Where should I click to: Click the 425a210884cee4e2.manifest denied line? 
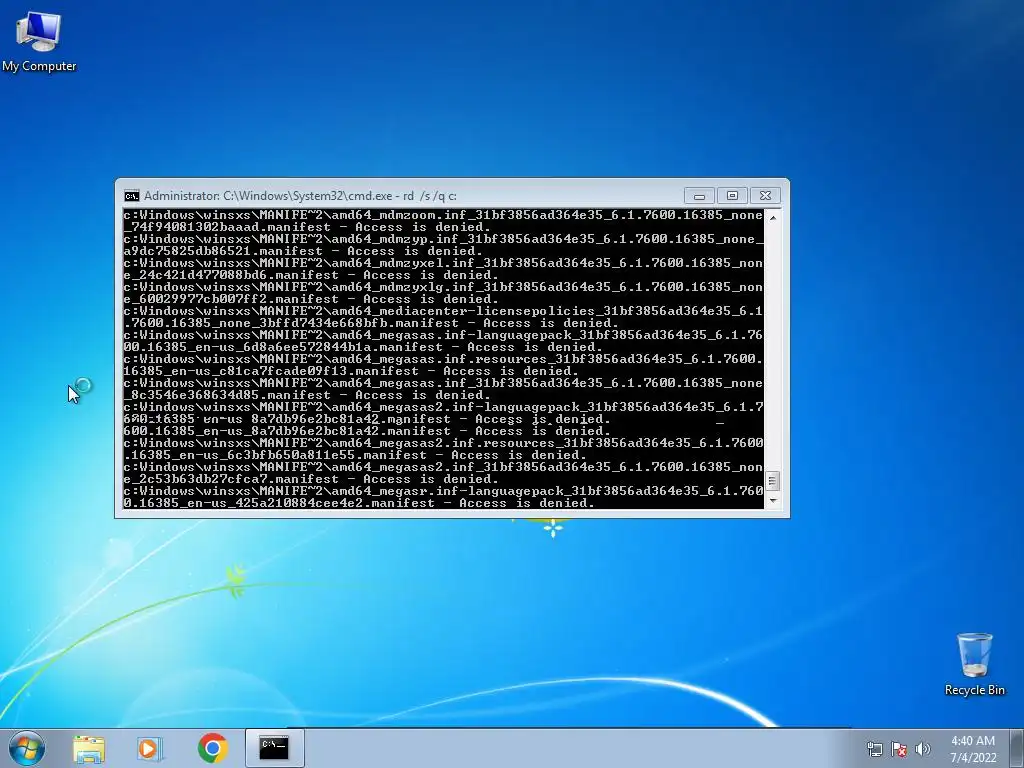point(359,503)
